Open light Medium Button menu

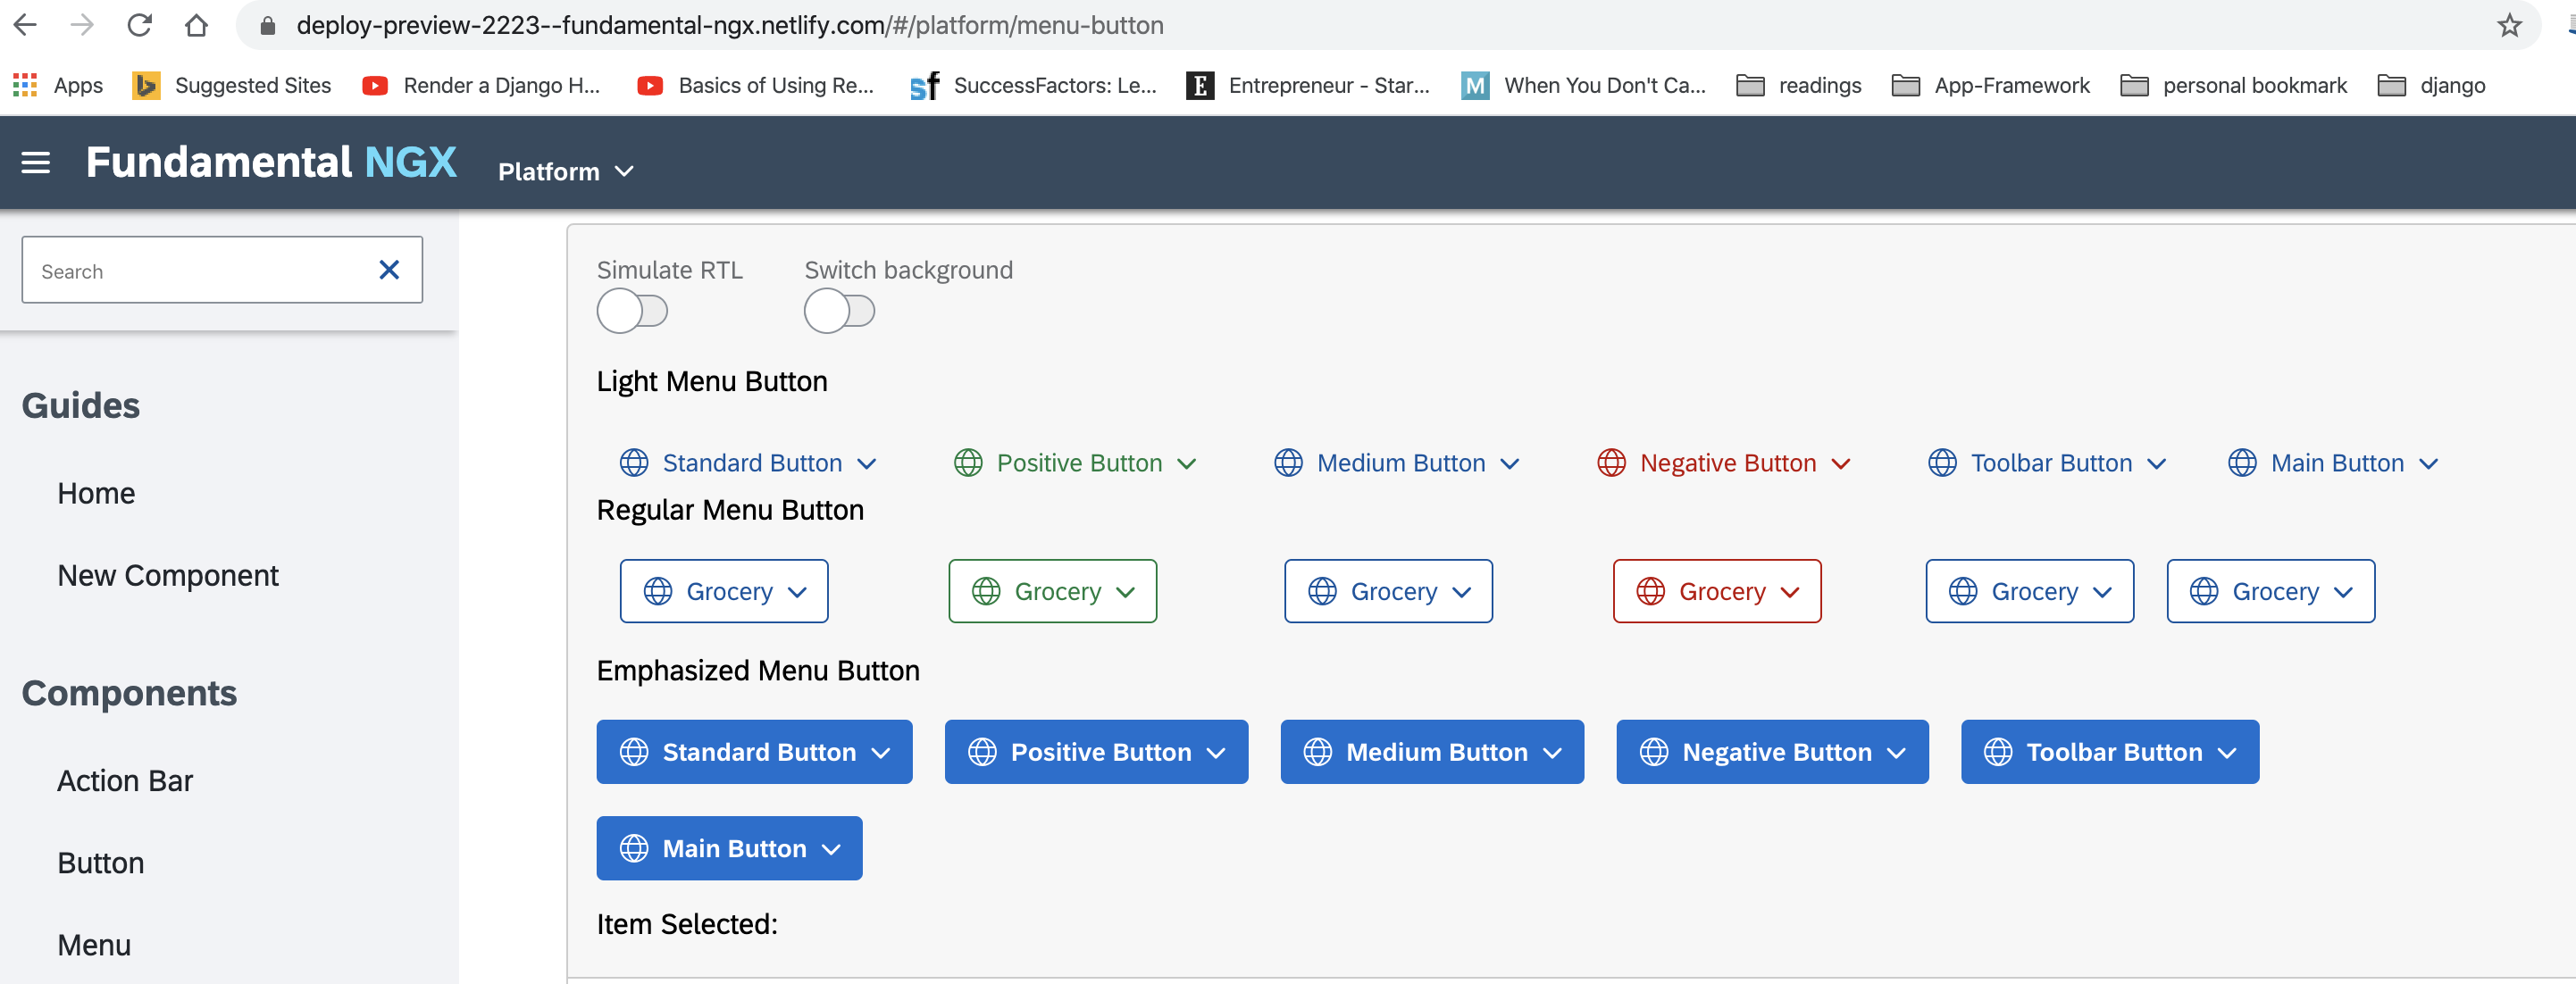coord(1398,463)
